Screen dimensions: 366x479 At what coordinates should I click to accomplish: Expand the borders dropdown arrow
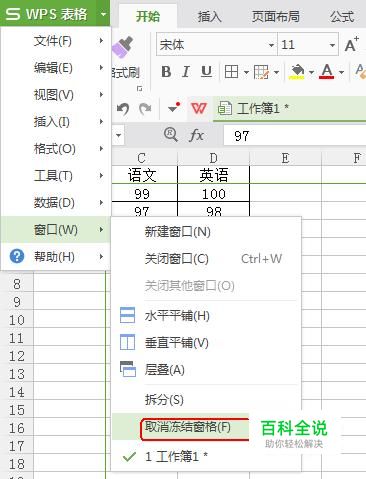coord(246,72)
